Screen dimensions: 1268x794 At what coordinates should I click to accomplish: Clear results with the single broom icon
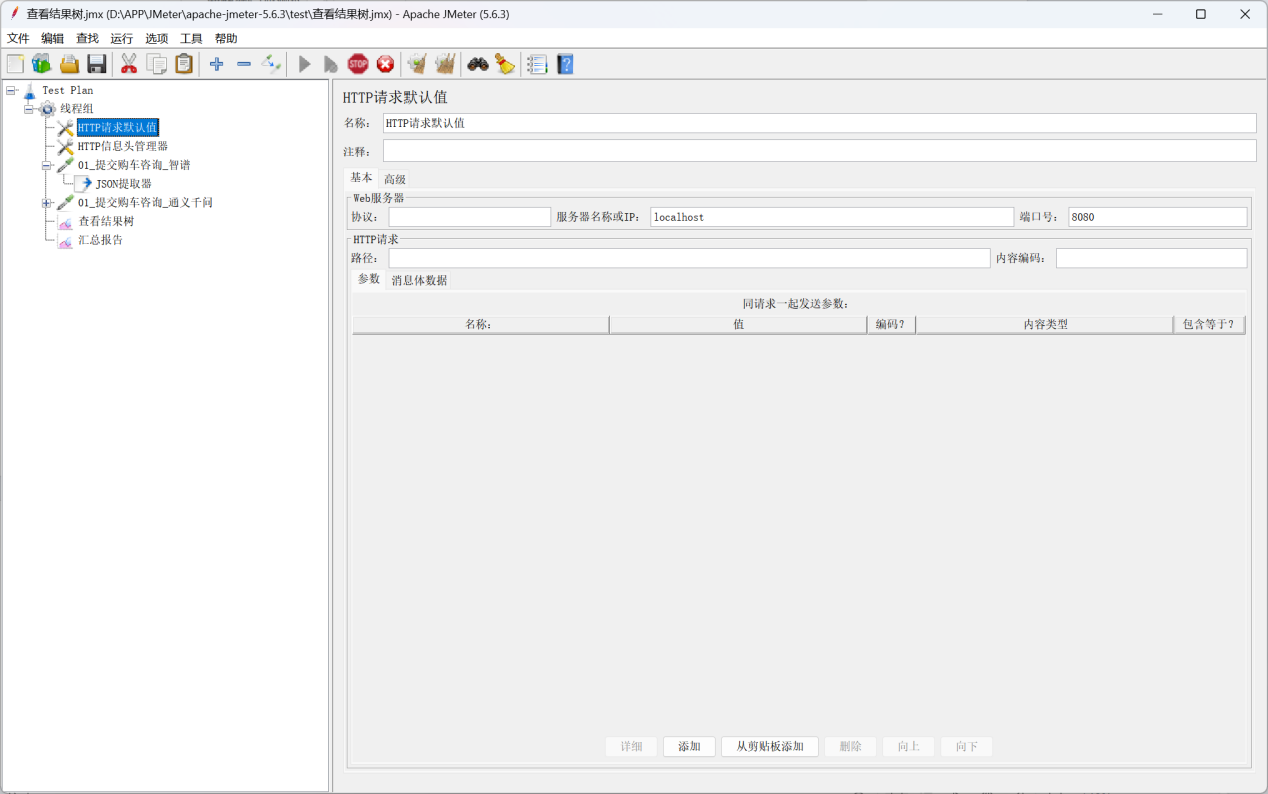click(x=417, y=64)
